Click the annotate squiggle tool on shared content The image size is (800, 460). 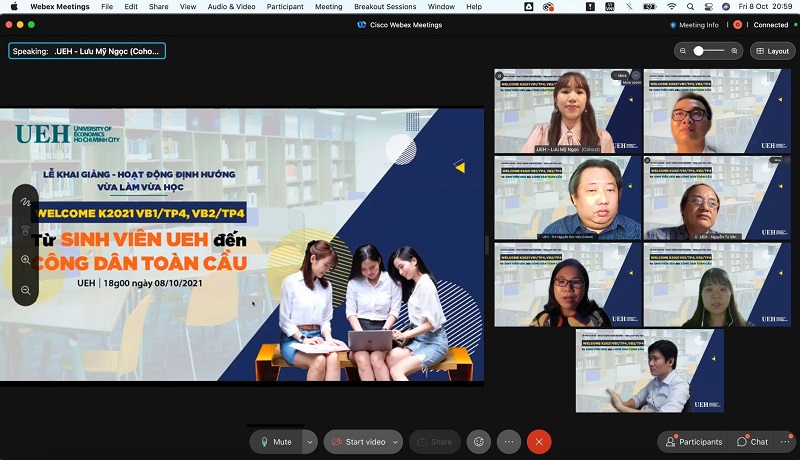tap(26, 202)
